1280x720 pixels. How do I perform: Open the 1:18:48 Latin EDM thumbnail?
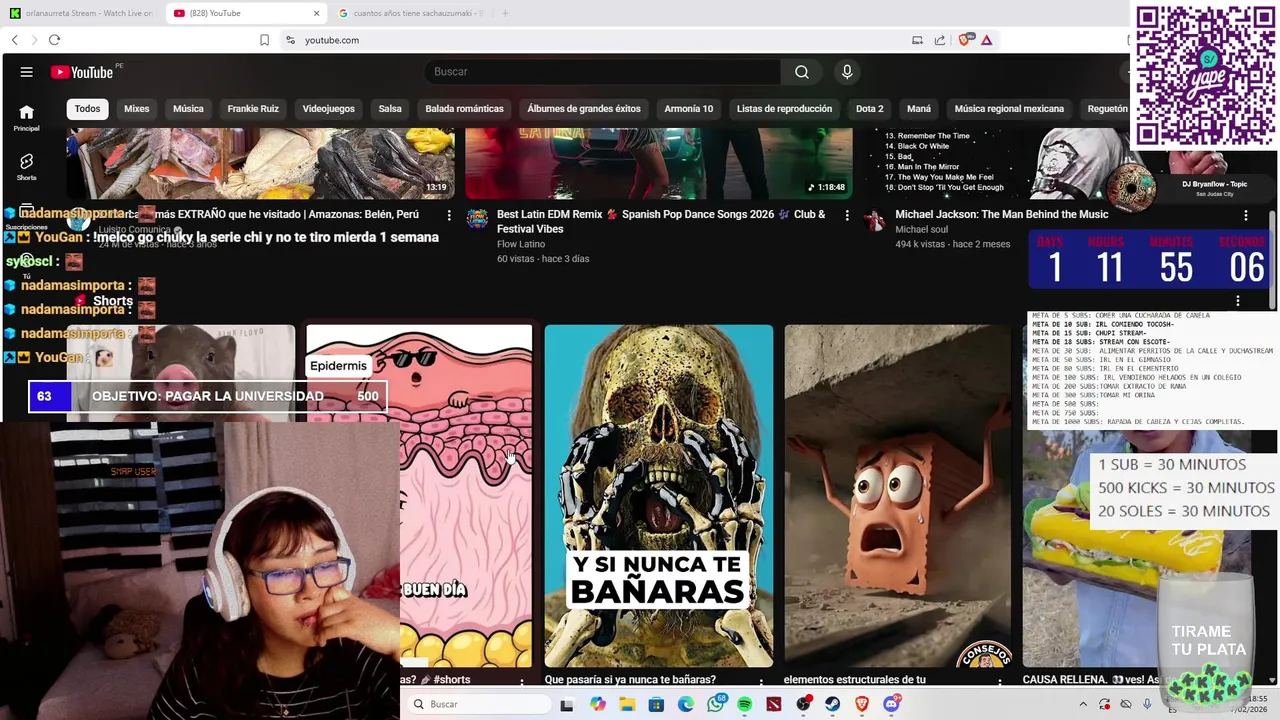pyautogui.click(x=659, y=163)
